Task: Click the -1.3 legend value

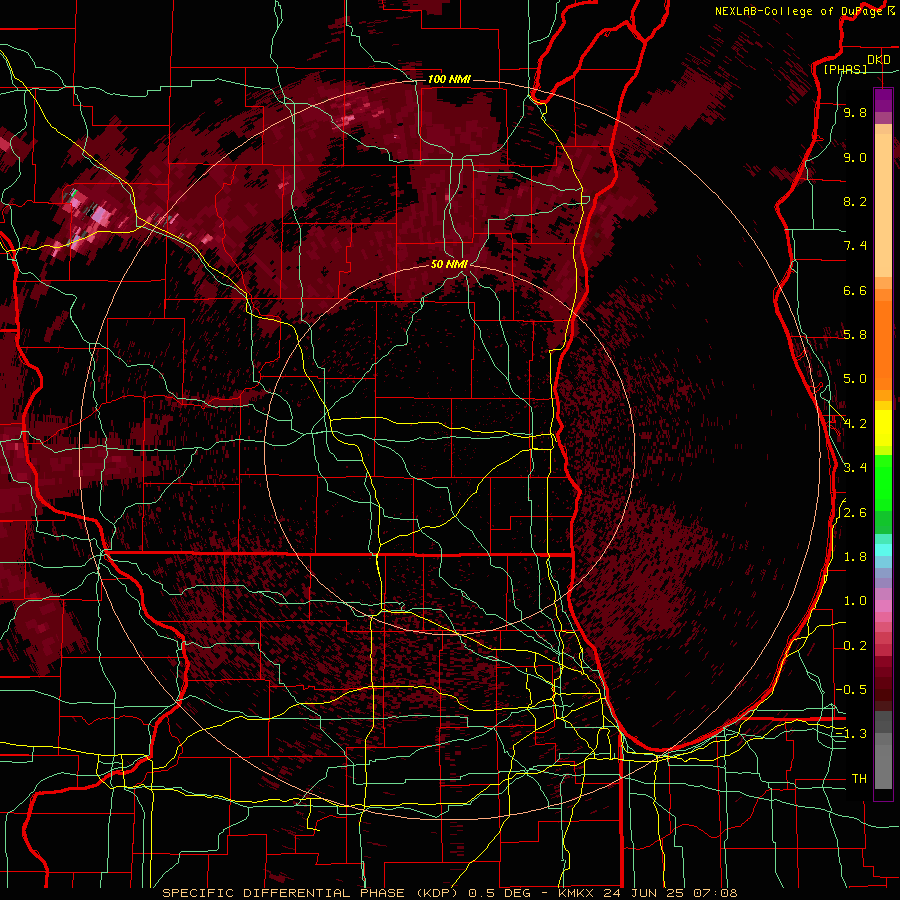Action: point(853,734)
